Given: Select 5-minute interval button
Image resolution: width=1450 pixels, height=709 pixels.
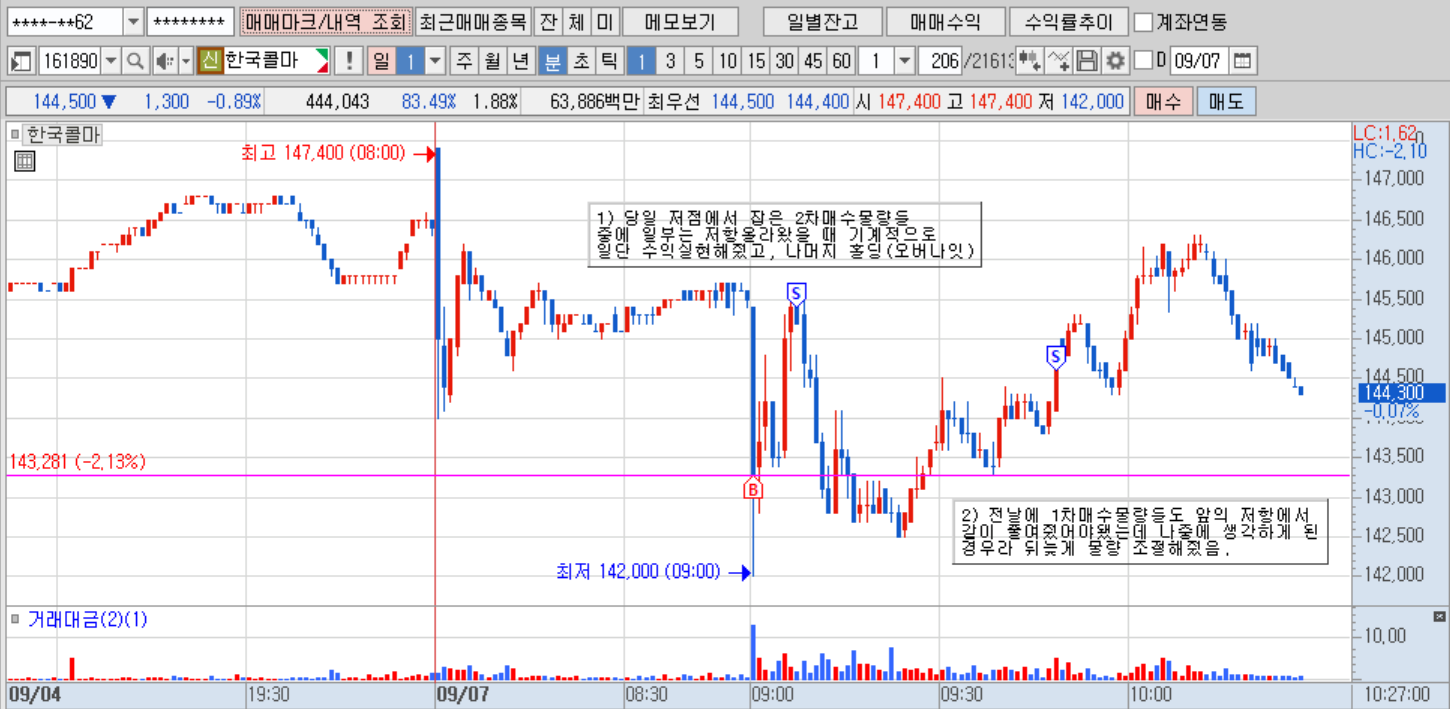Looking at the screenshot, I should [699, 61].
